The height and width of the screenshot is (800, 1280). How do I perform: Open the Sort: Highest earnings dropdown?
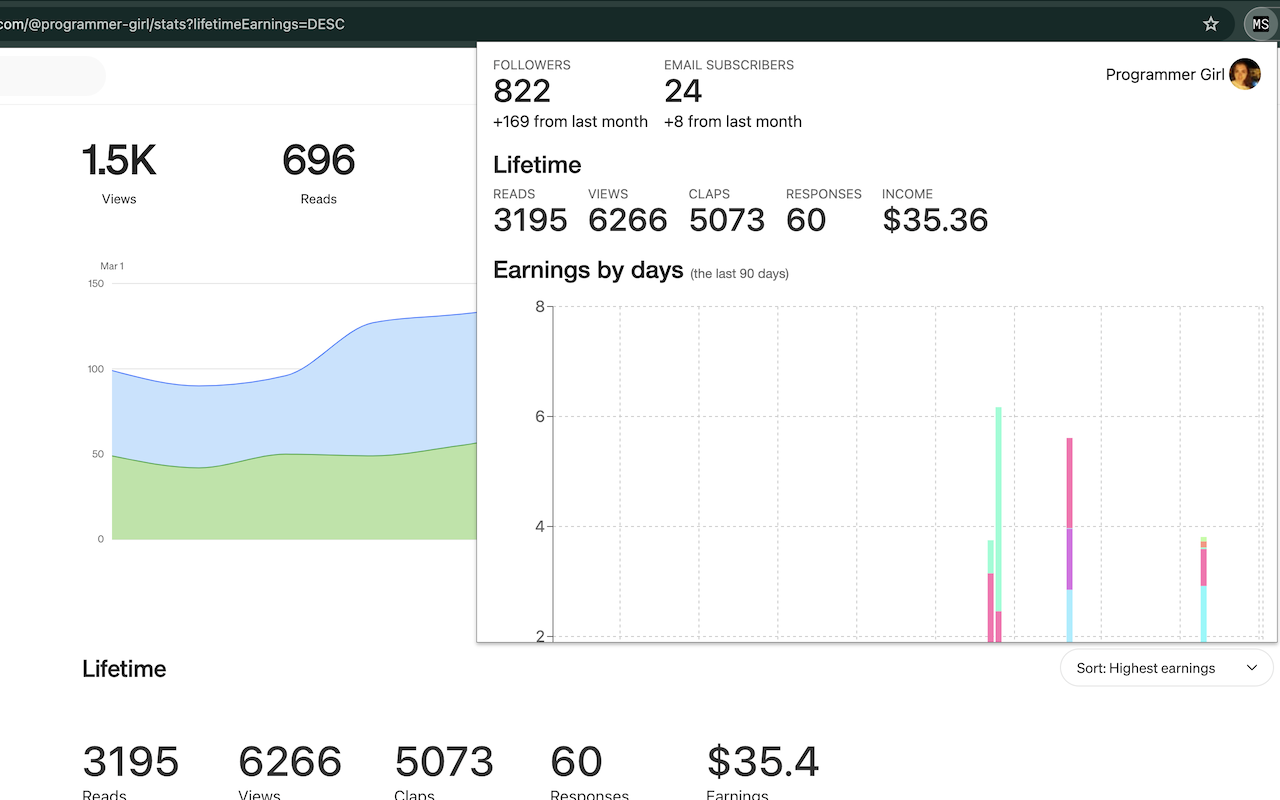(1166, 667)
